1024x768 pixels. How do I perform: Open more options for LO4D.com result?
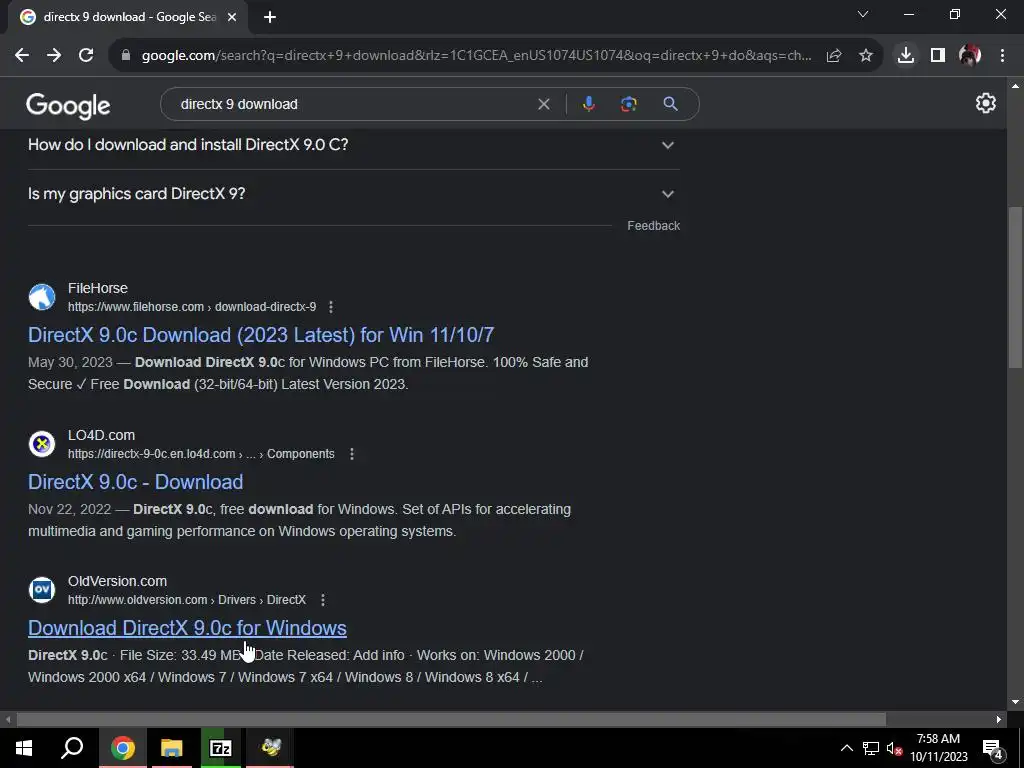pos(352,454)
